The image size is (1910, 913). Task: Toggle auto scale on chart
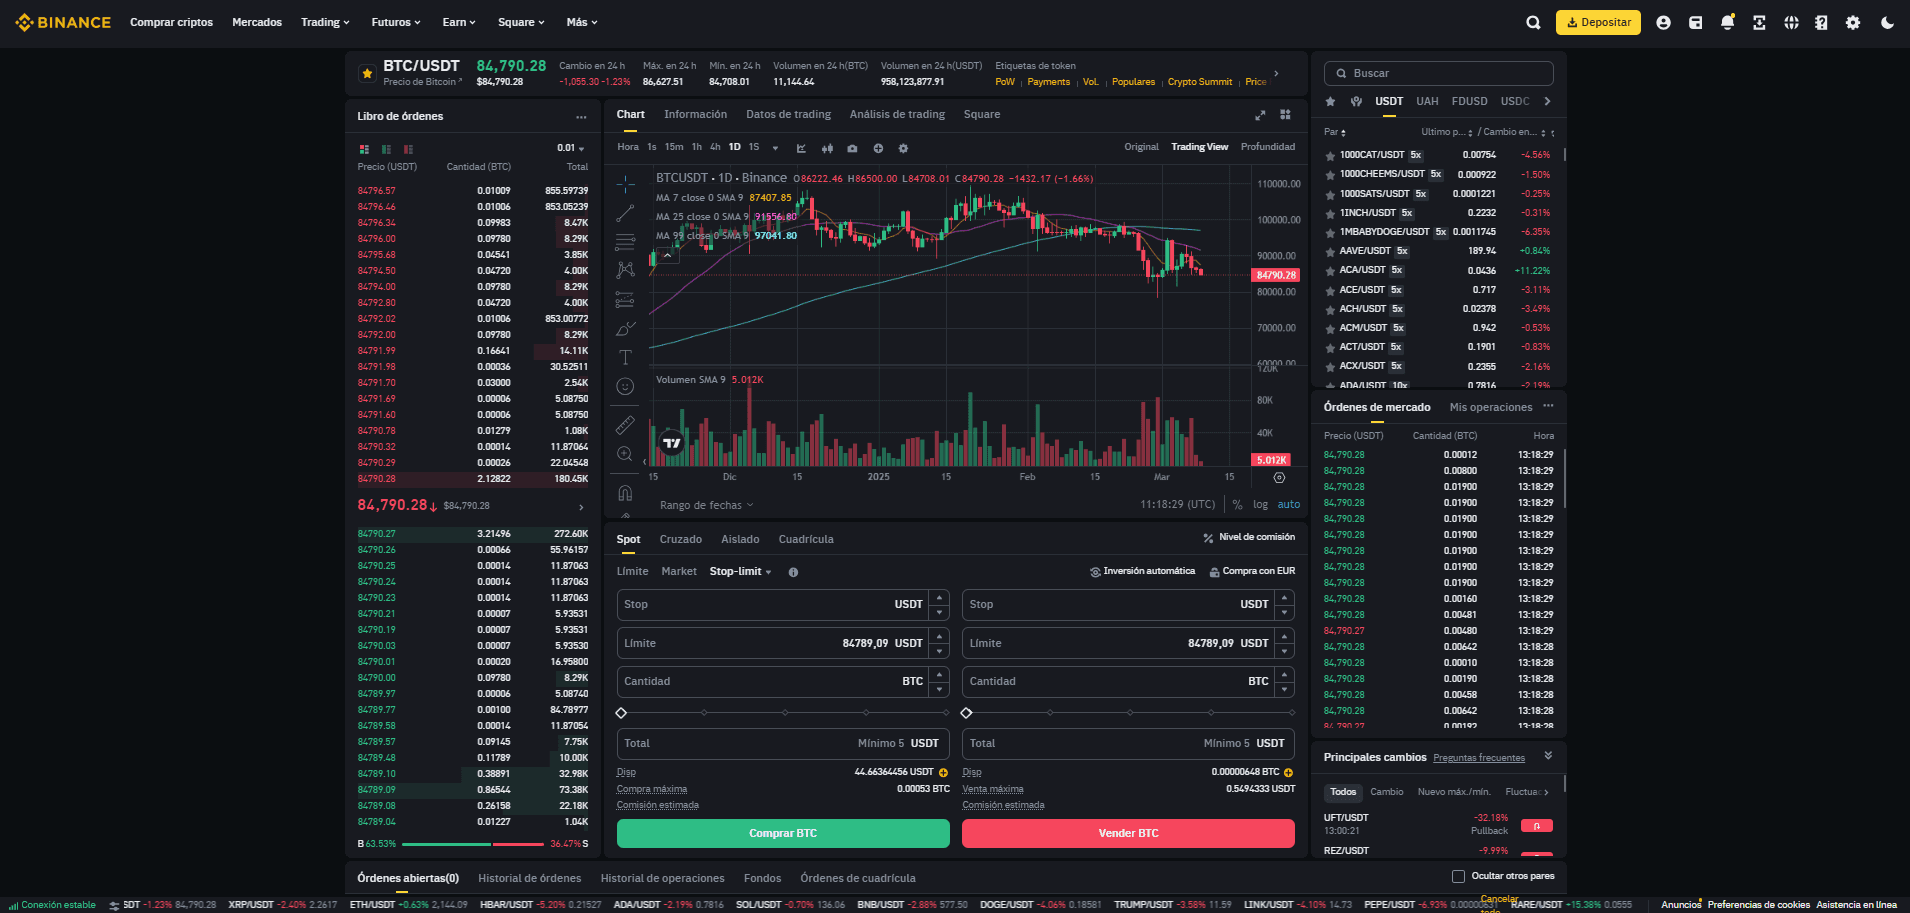(1289, 505)
